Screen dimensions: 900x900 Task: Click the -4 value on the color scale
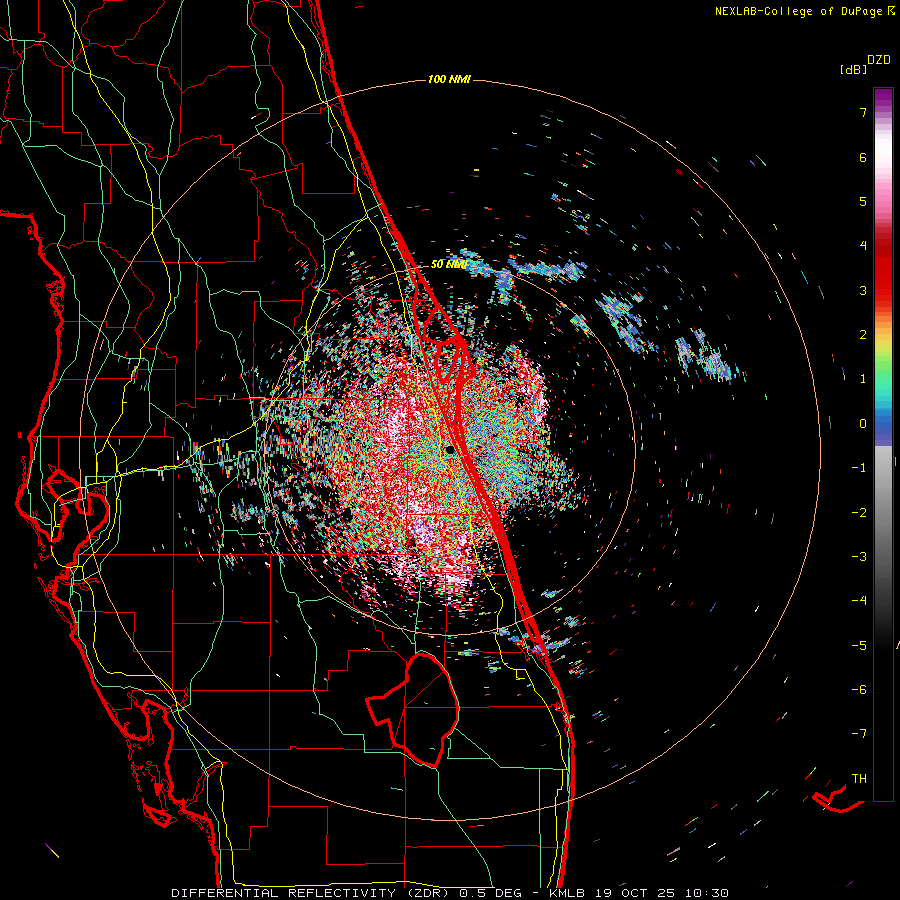(859, 601)
